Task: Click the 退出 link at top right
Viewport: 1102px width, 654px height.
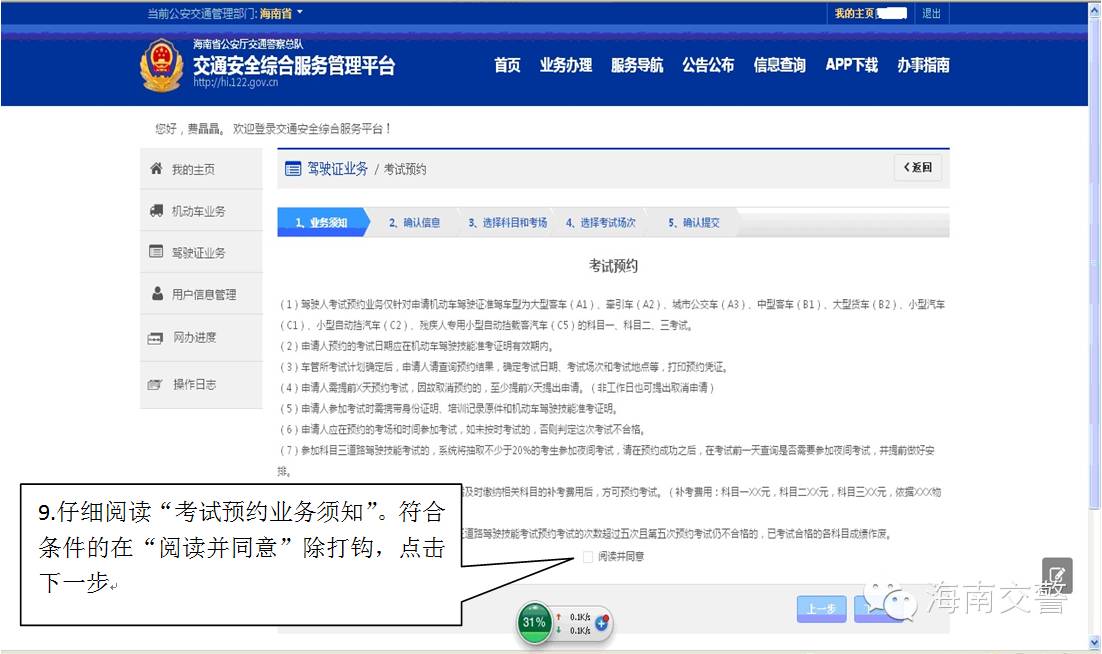Action: (x=931, y=14)
